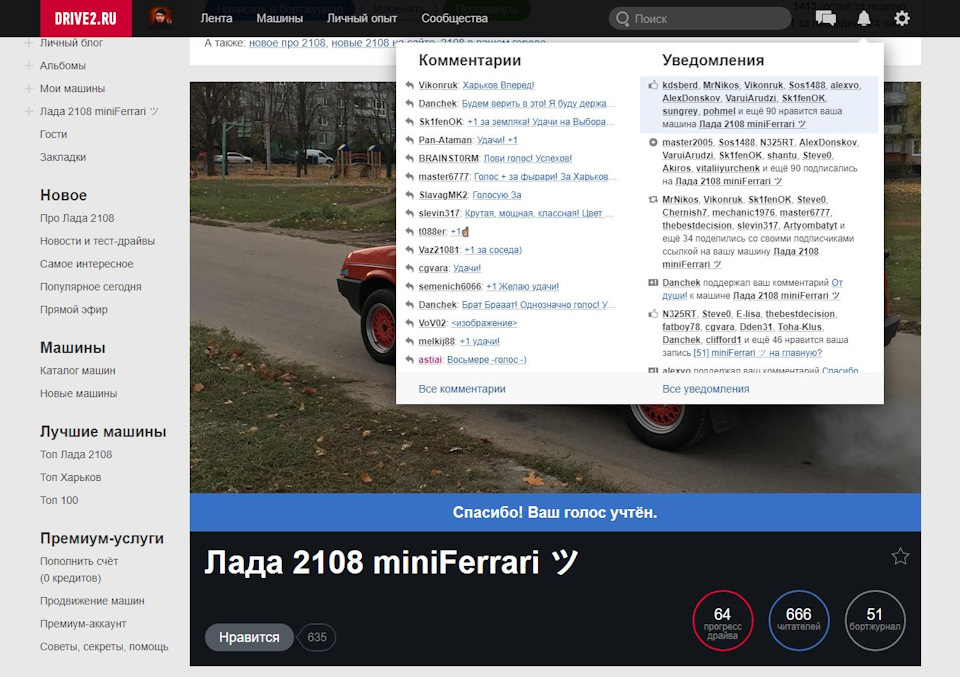Open Каталог машин sidebar link
The width and height of the screenshot is (960, 677).
pos(78,370)
